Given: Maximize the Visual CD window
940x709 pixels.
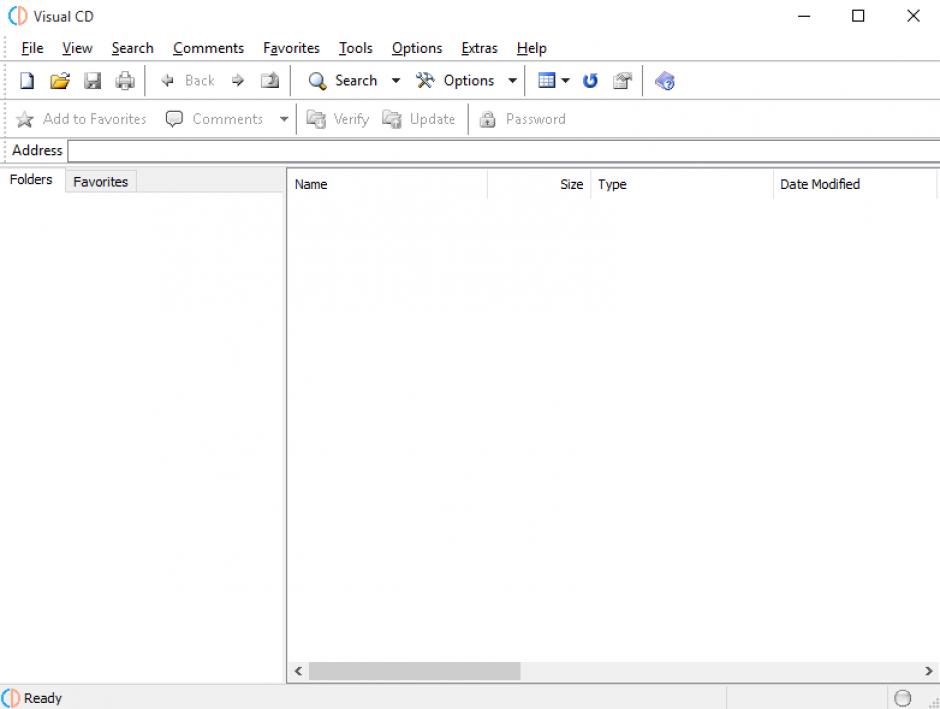Looking at the screenshot, I should [x=858, y=16].
